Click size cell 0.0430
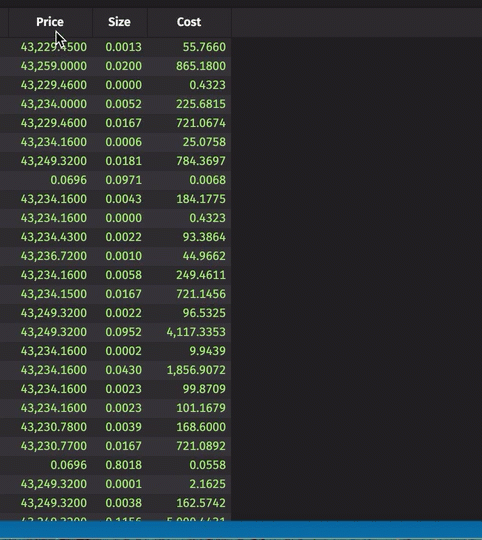 (123, 370)
